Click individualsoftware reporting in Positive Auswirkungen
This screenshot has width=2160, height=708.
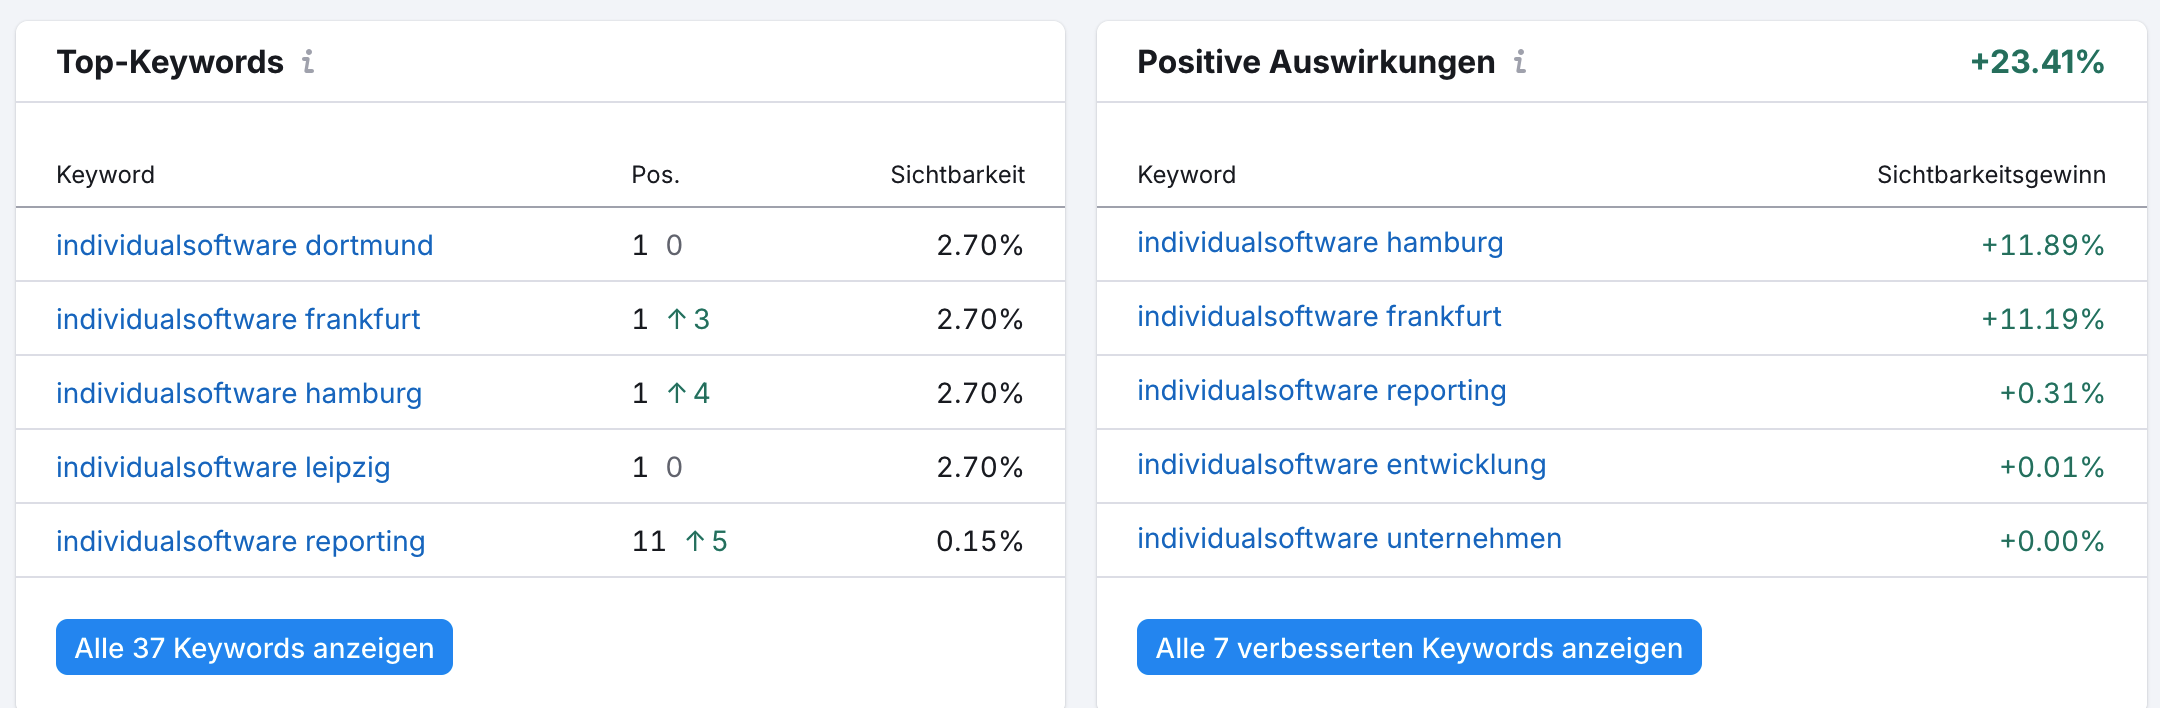1322,390
